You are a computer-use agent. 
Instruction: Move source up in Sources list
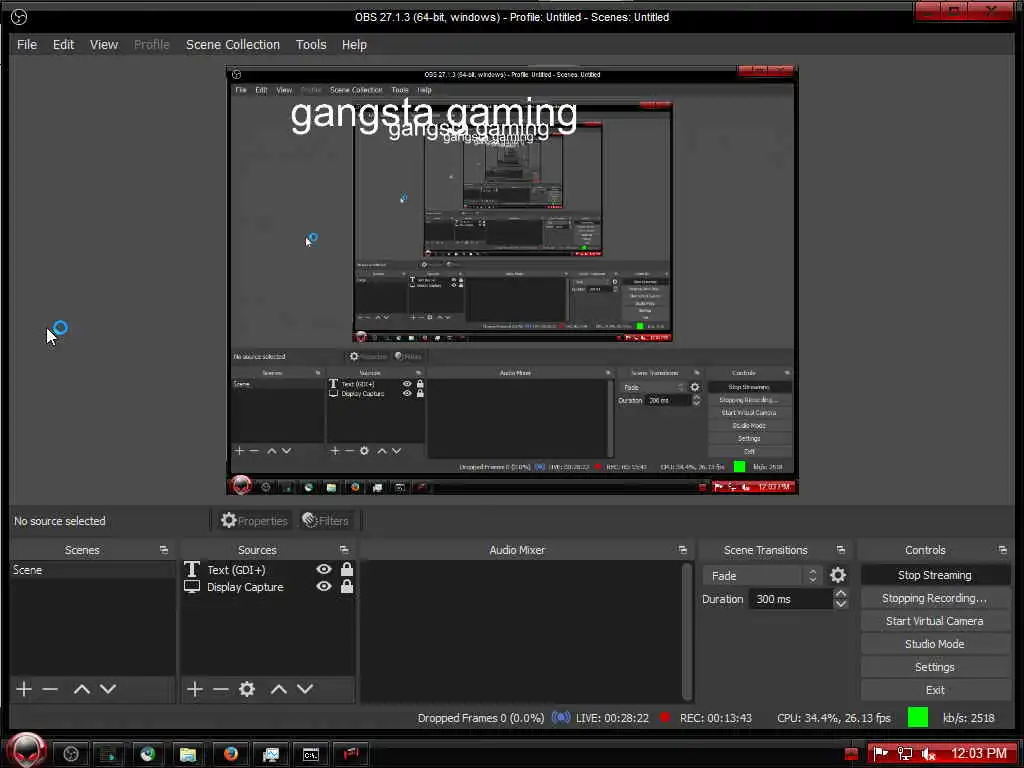pyautogui.click(x=279, y=689)
